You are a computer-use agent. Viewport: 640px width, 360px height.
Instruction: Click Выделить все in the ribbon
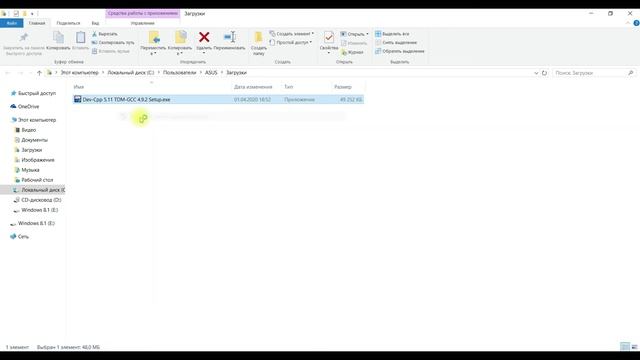392,34
